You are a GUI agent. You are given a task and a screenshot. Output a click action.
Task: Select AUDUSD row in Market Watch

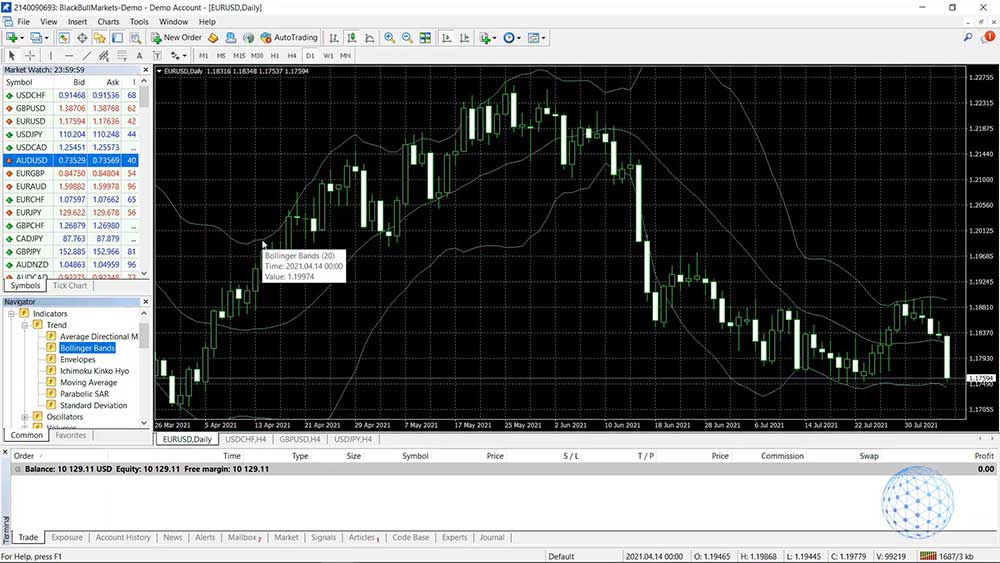tap(70, 161)
